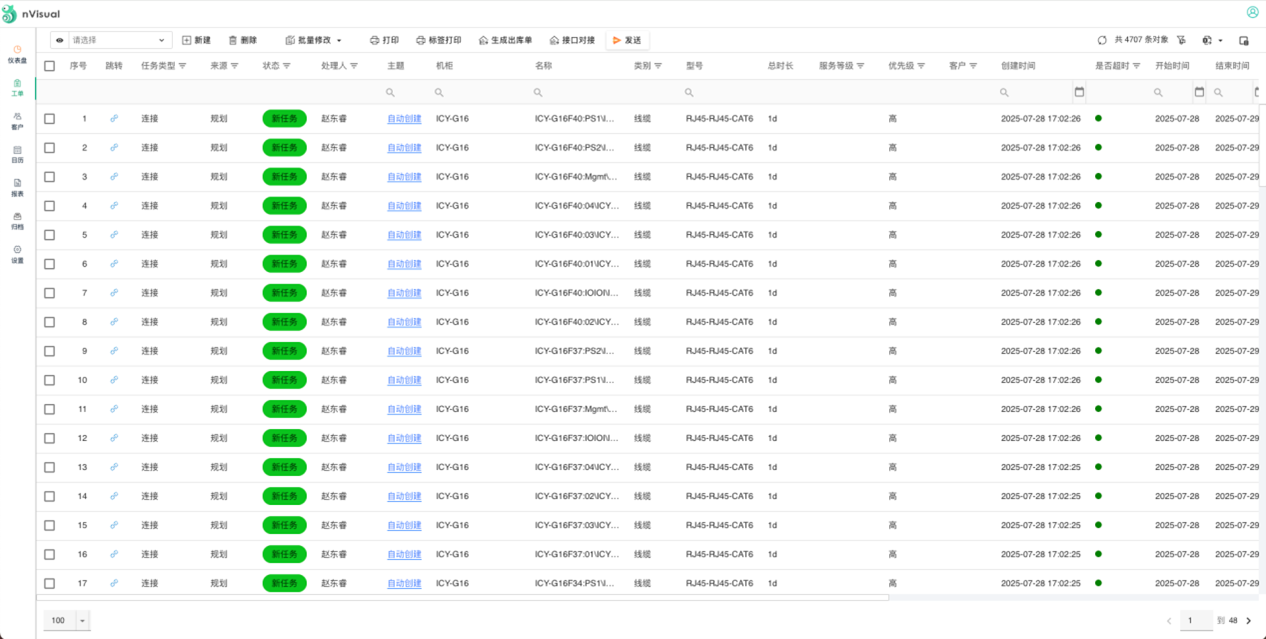Click the jump link icon in row 16
The width and height of the screenshot is (1266, 639).
point(114,554)
